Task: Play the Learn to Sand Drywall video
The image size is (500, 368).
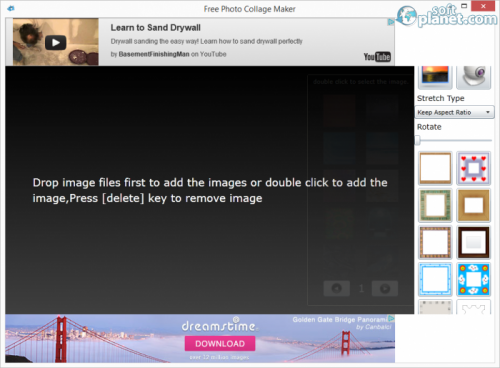Action: (56, 42)
